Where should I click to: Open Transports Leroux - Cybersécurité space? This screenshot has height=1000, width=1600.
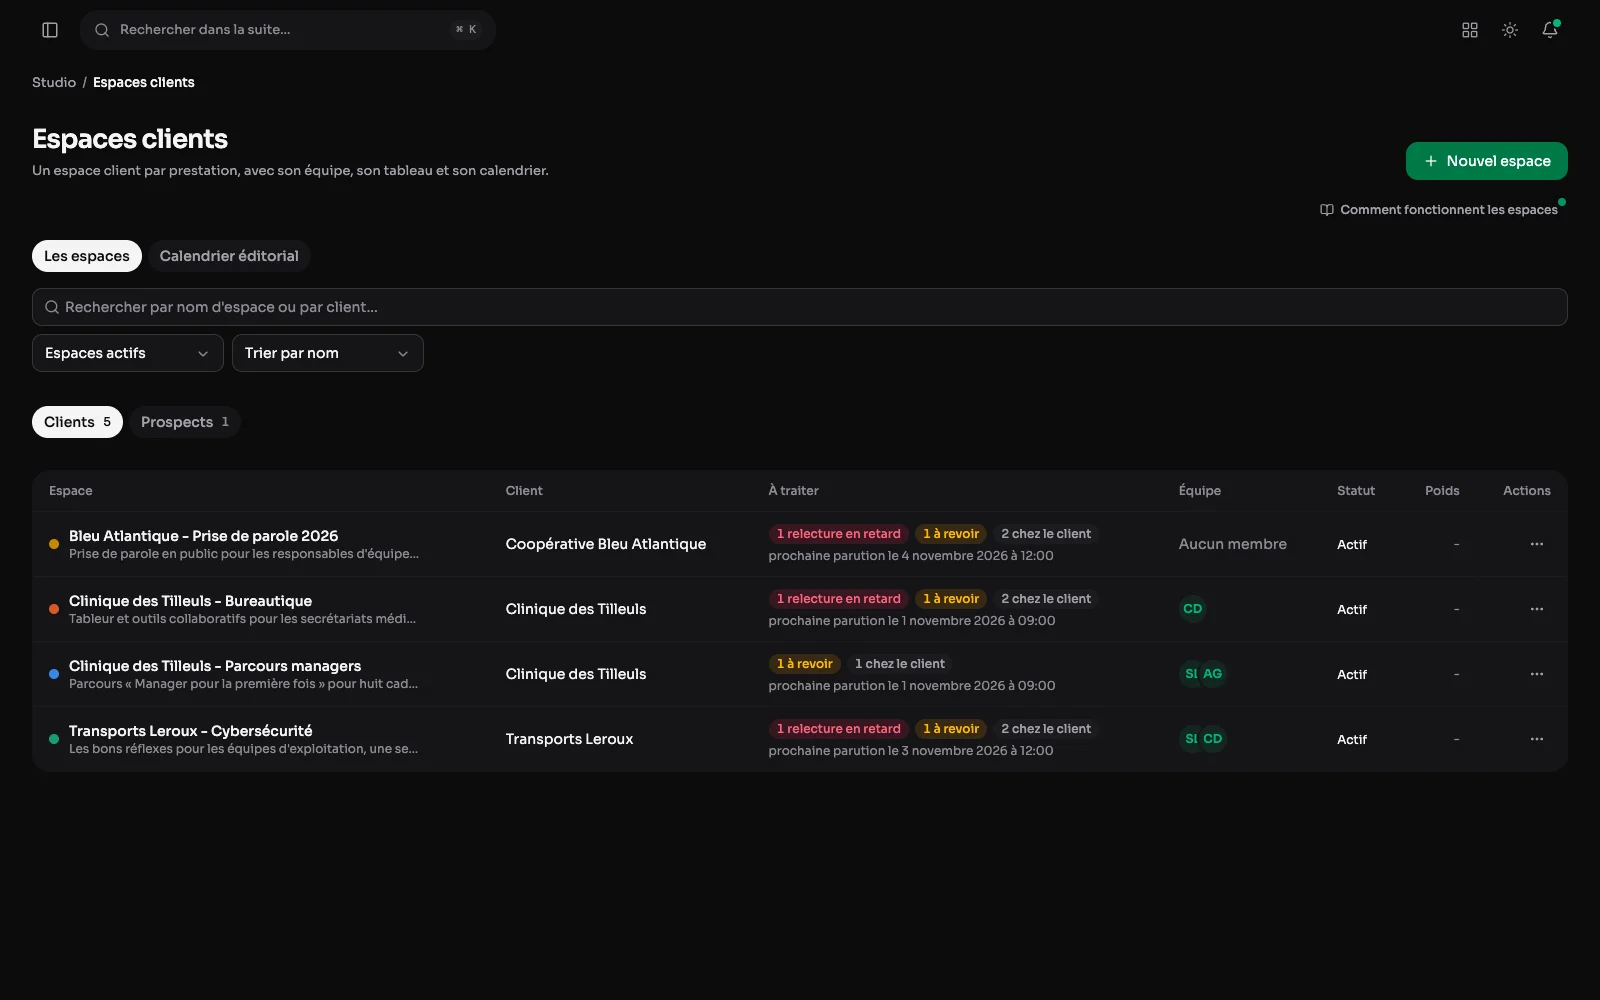point(190,731)
